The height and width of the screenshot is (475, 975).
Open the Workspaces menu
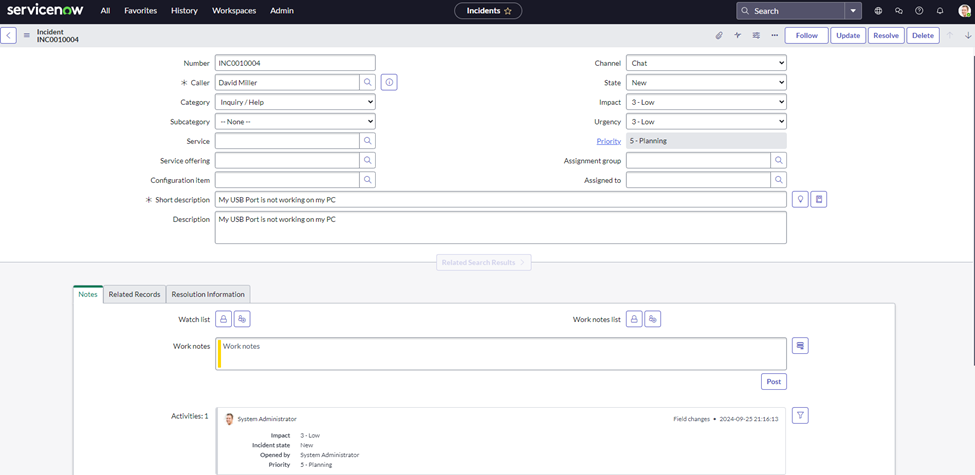click(x=234, y=11)
